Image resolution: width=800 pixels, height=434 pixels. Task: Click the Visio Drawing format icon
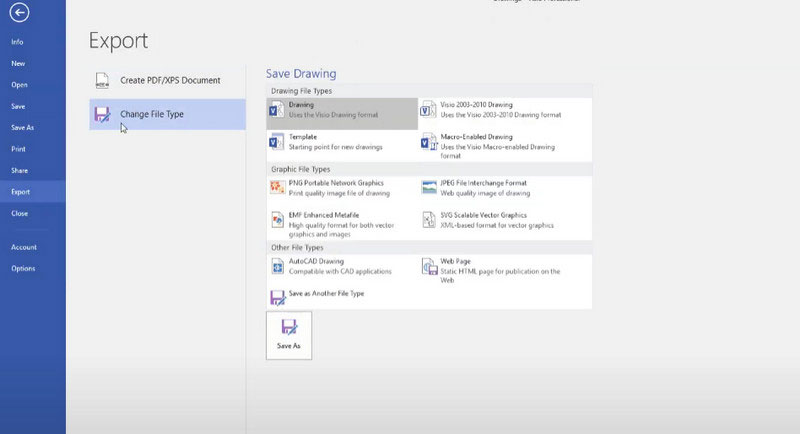point(277,110)
